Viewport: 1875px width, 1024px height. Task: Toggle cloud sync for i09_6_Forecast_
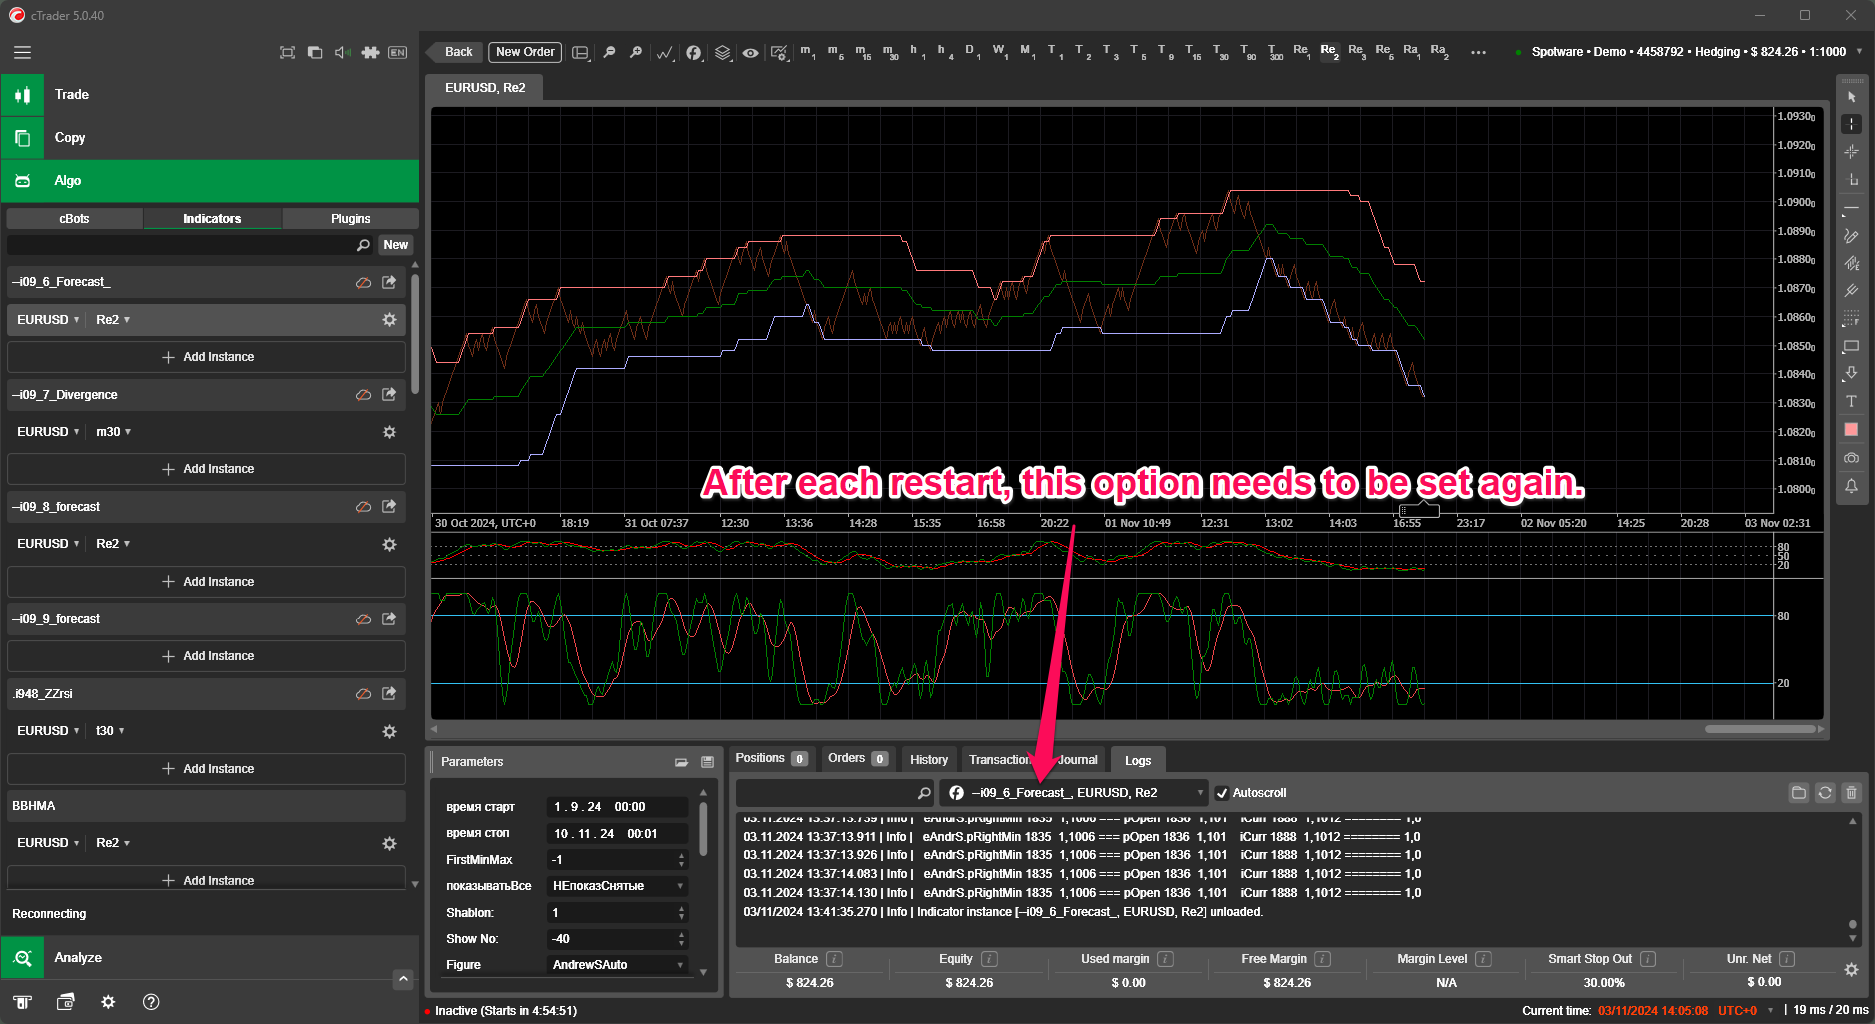coord(363,283)
